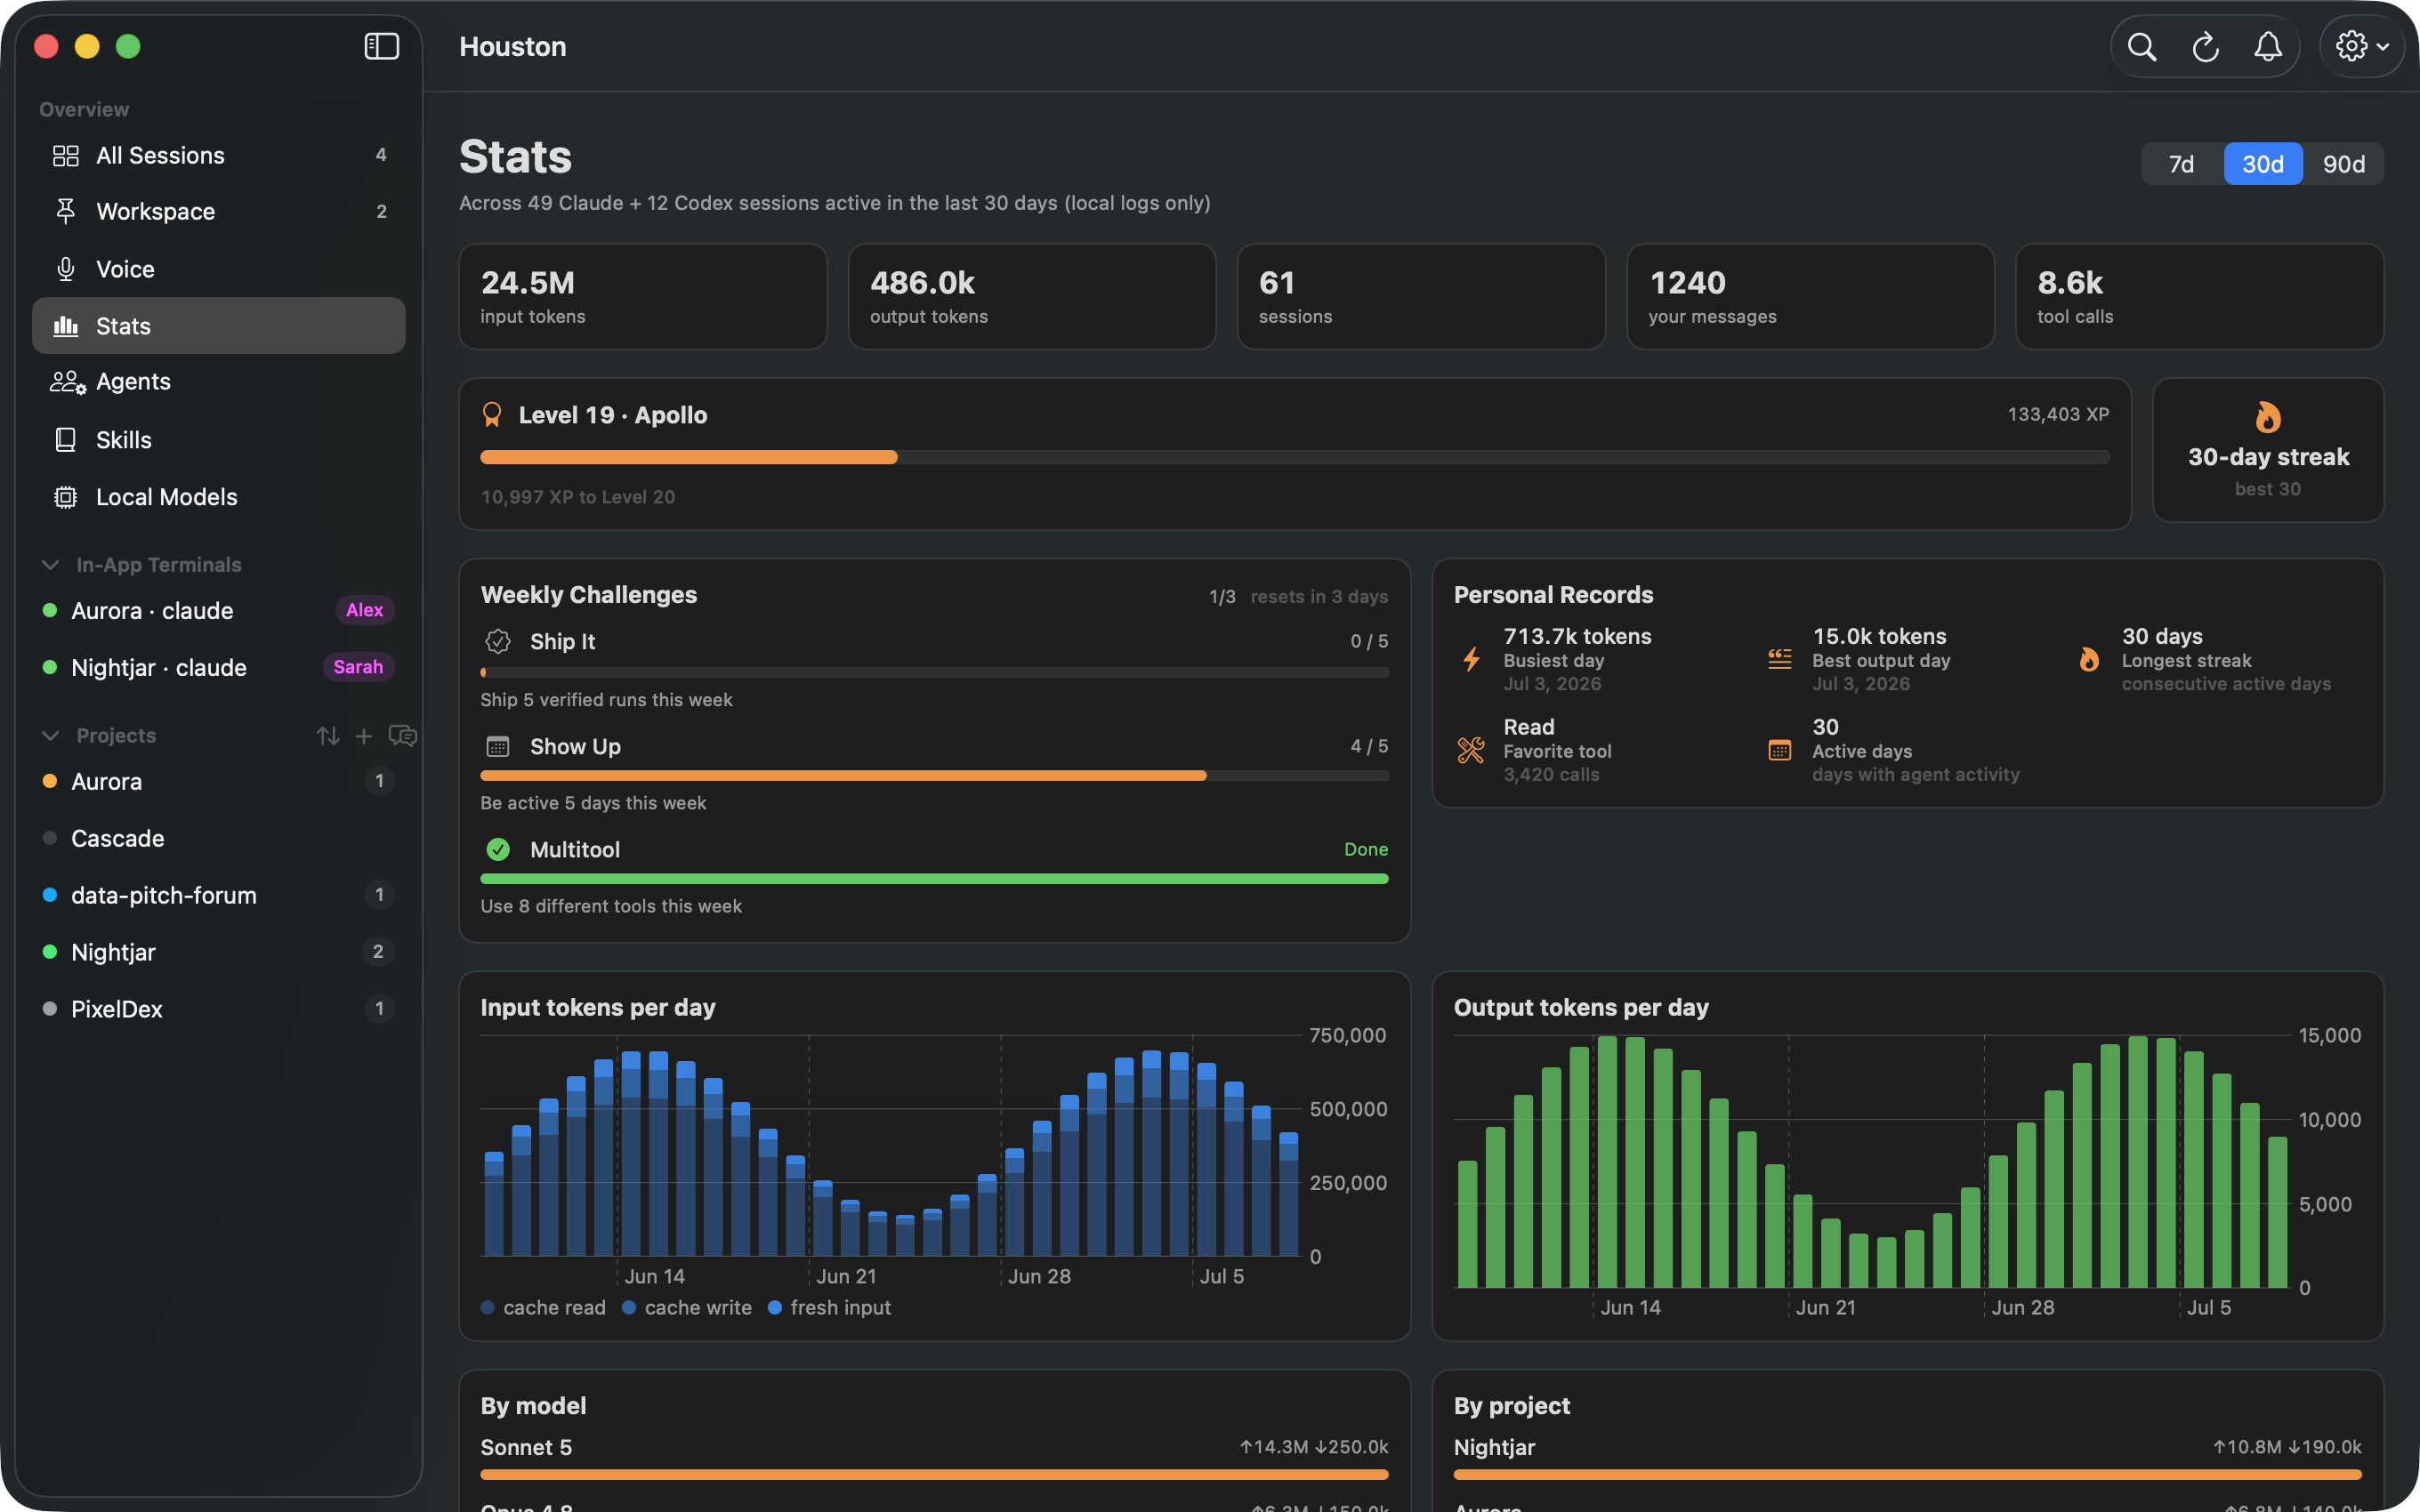Click the 'resets in 3 days' text

(1319, 597)
